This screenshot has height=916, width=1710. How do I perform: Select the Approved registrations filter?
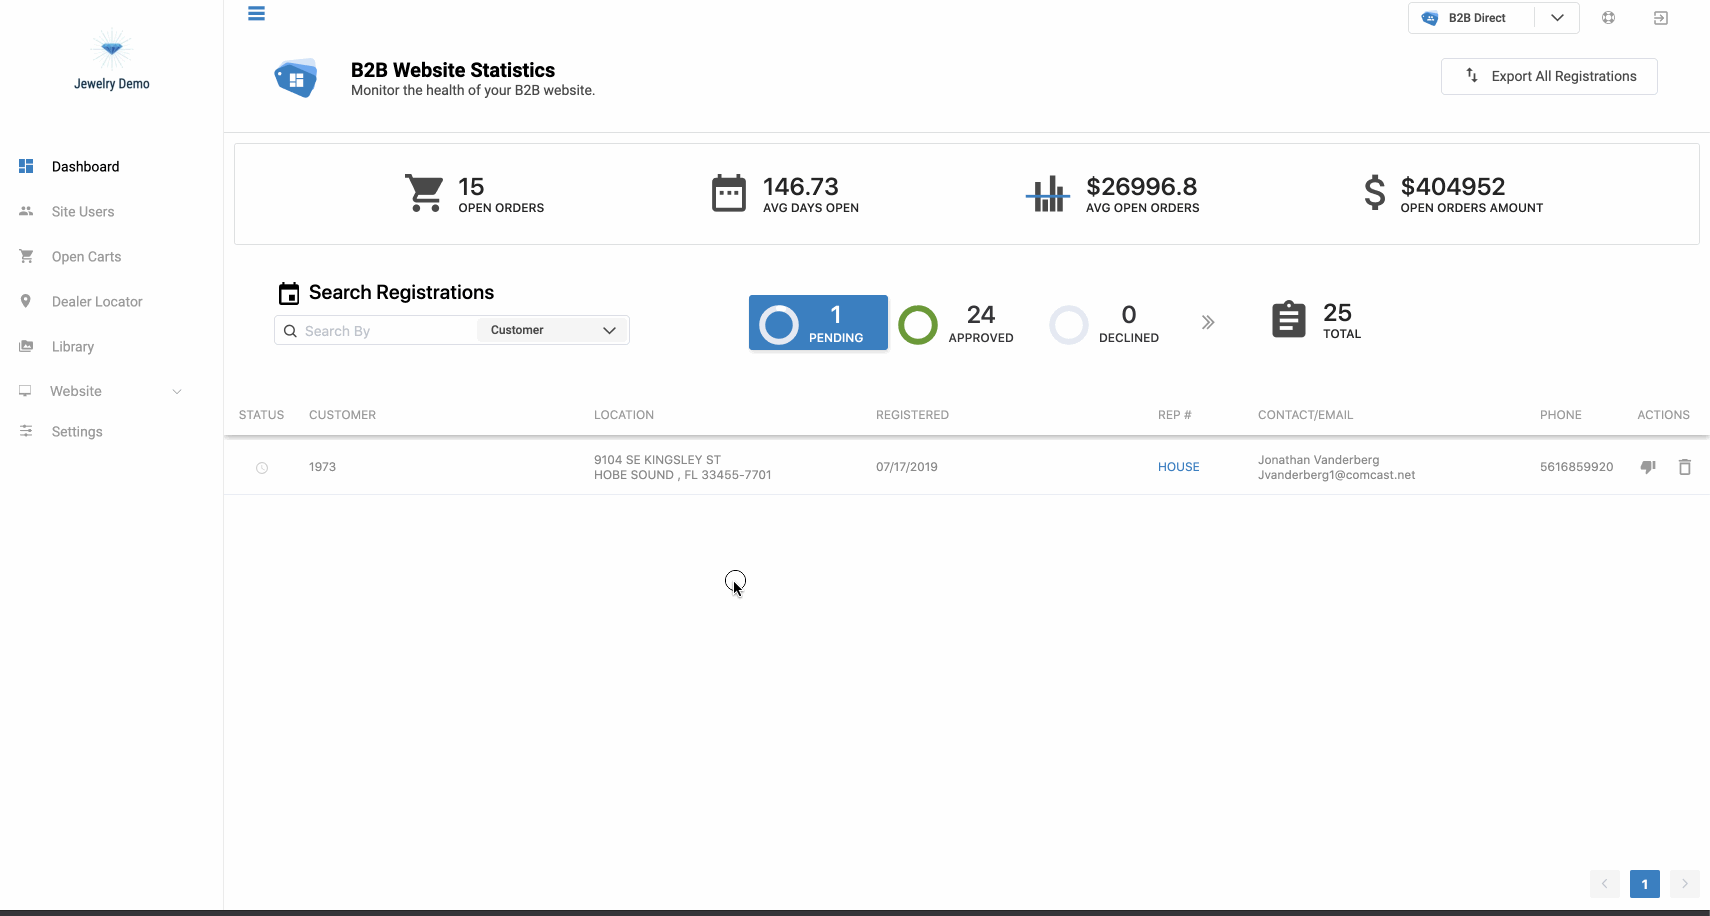click(x=957, y=324)
